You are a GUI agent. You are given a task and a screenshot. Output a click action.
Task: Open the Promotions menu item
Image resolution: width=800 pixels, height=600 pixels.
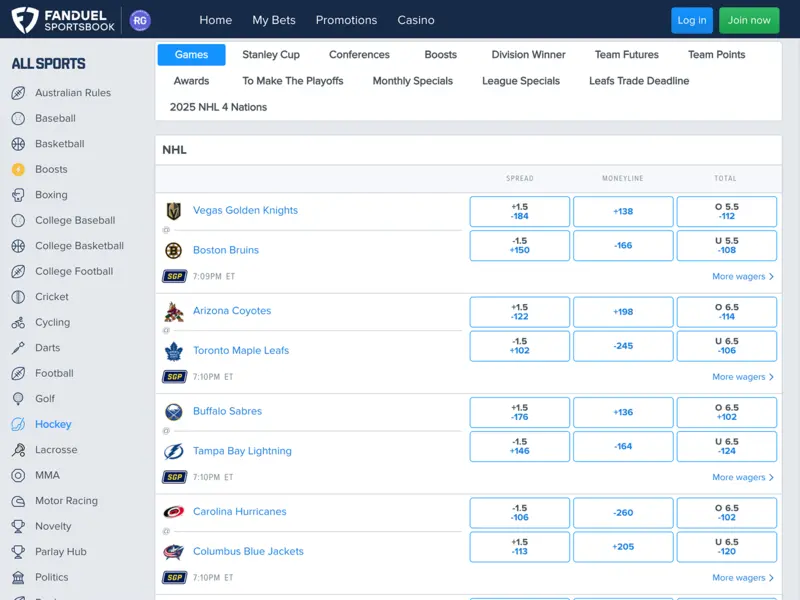346,19
